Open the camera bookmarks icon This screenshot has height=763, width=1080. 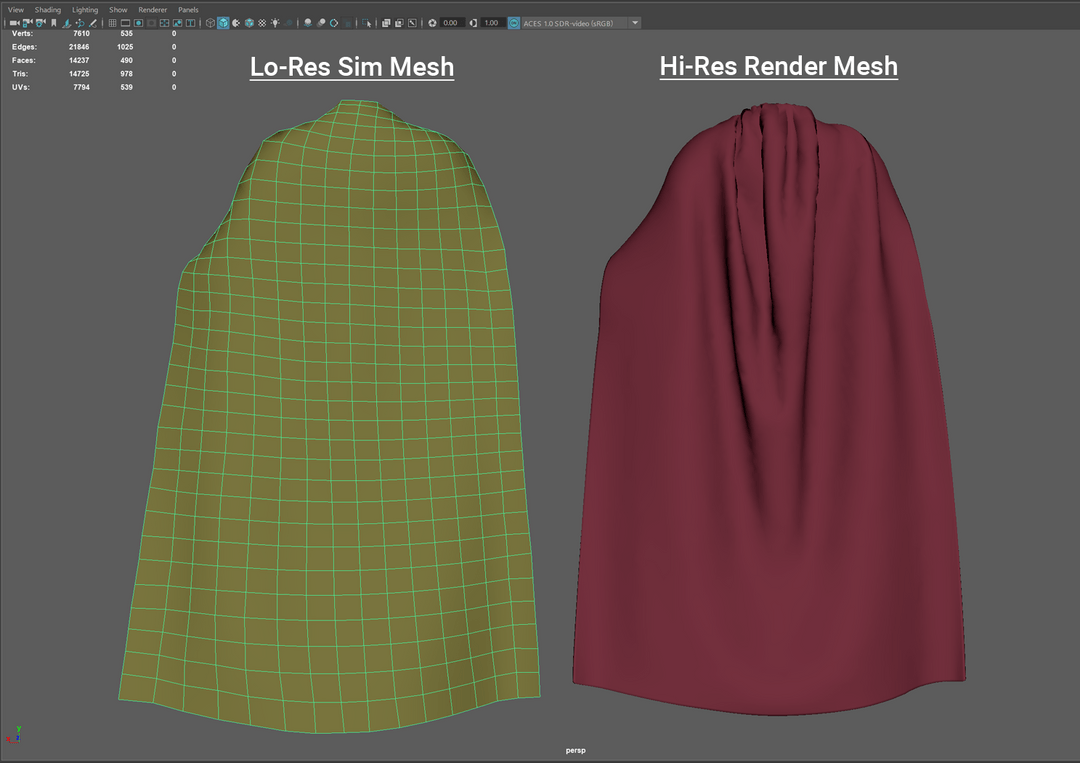pos(53,22)
